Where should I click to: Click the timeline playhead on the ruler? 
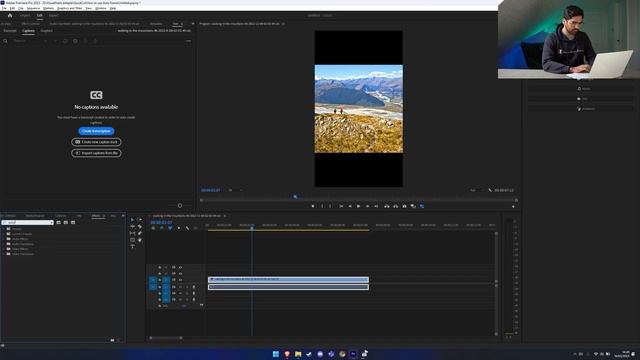click(252, 228)
